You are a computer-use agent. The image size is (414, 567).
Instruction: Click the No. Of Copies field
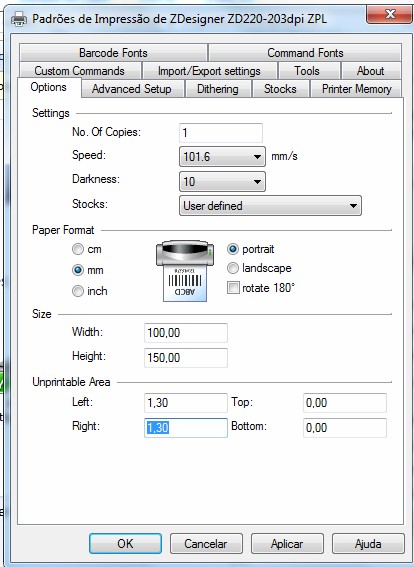221,133
